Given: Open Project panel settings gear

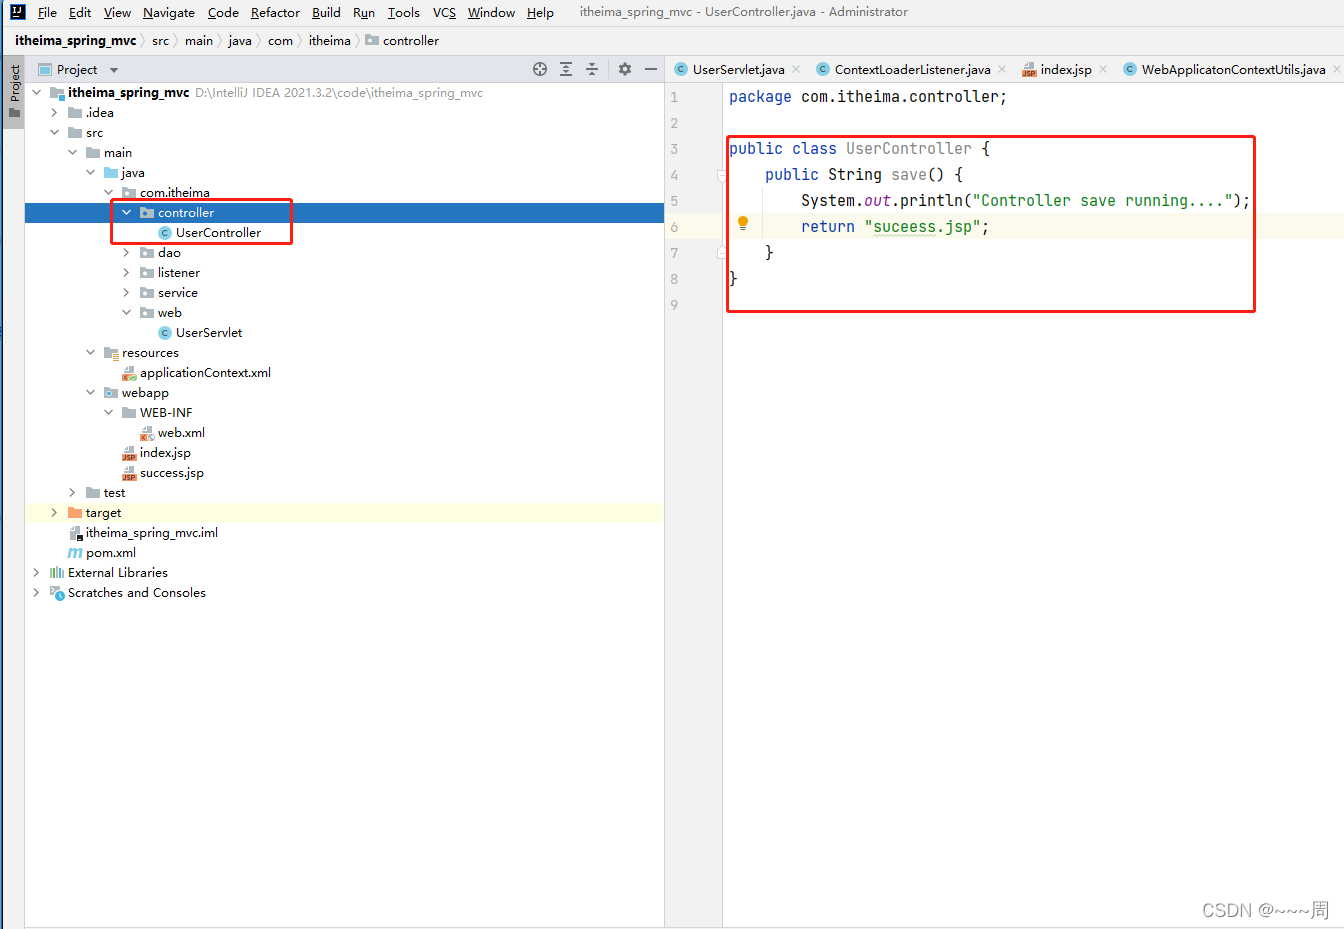Looking at the screenshot, I should click(625, 69).
